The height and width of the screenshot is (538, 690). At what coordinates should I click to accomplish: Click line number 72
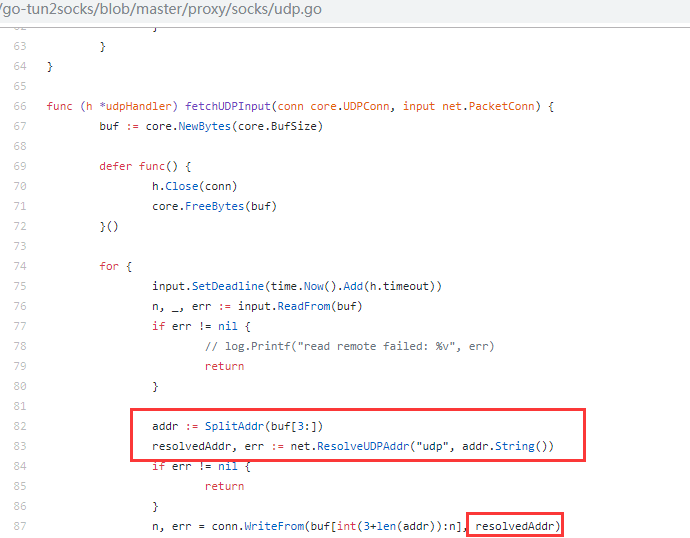pos(20,227)
